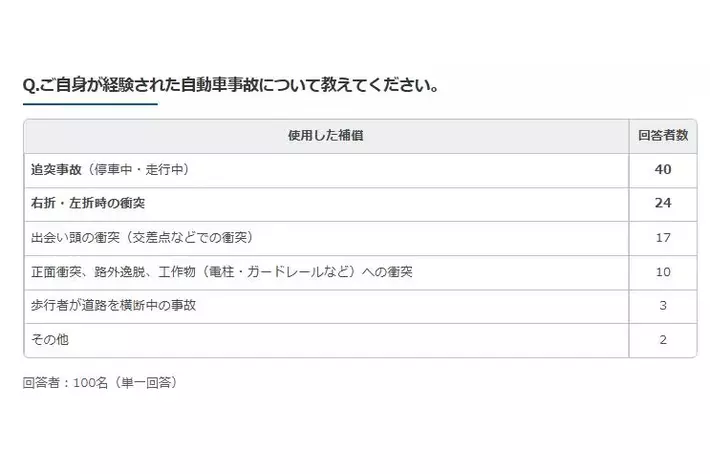Select the 右折・左折時の衝突 row label
The width and height of the screenshot is (710, 474).
coord(87,204)
